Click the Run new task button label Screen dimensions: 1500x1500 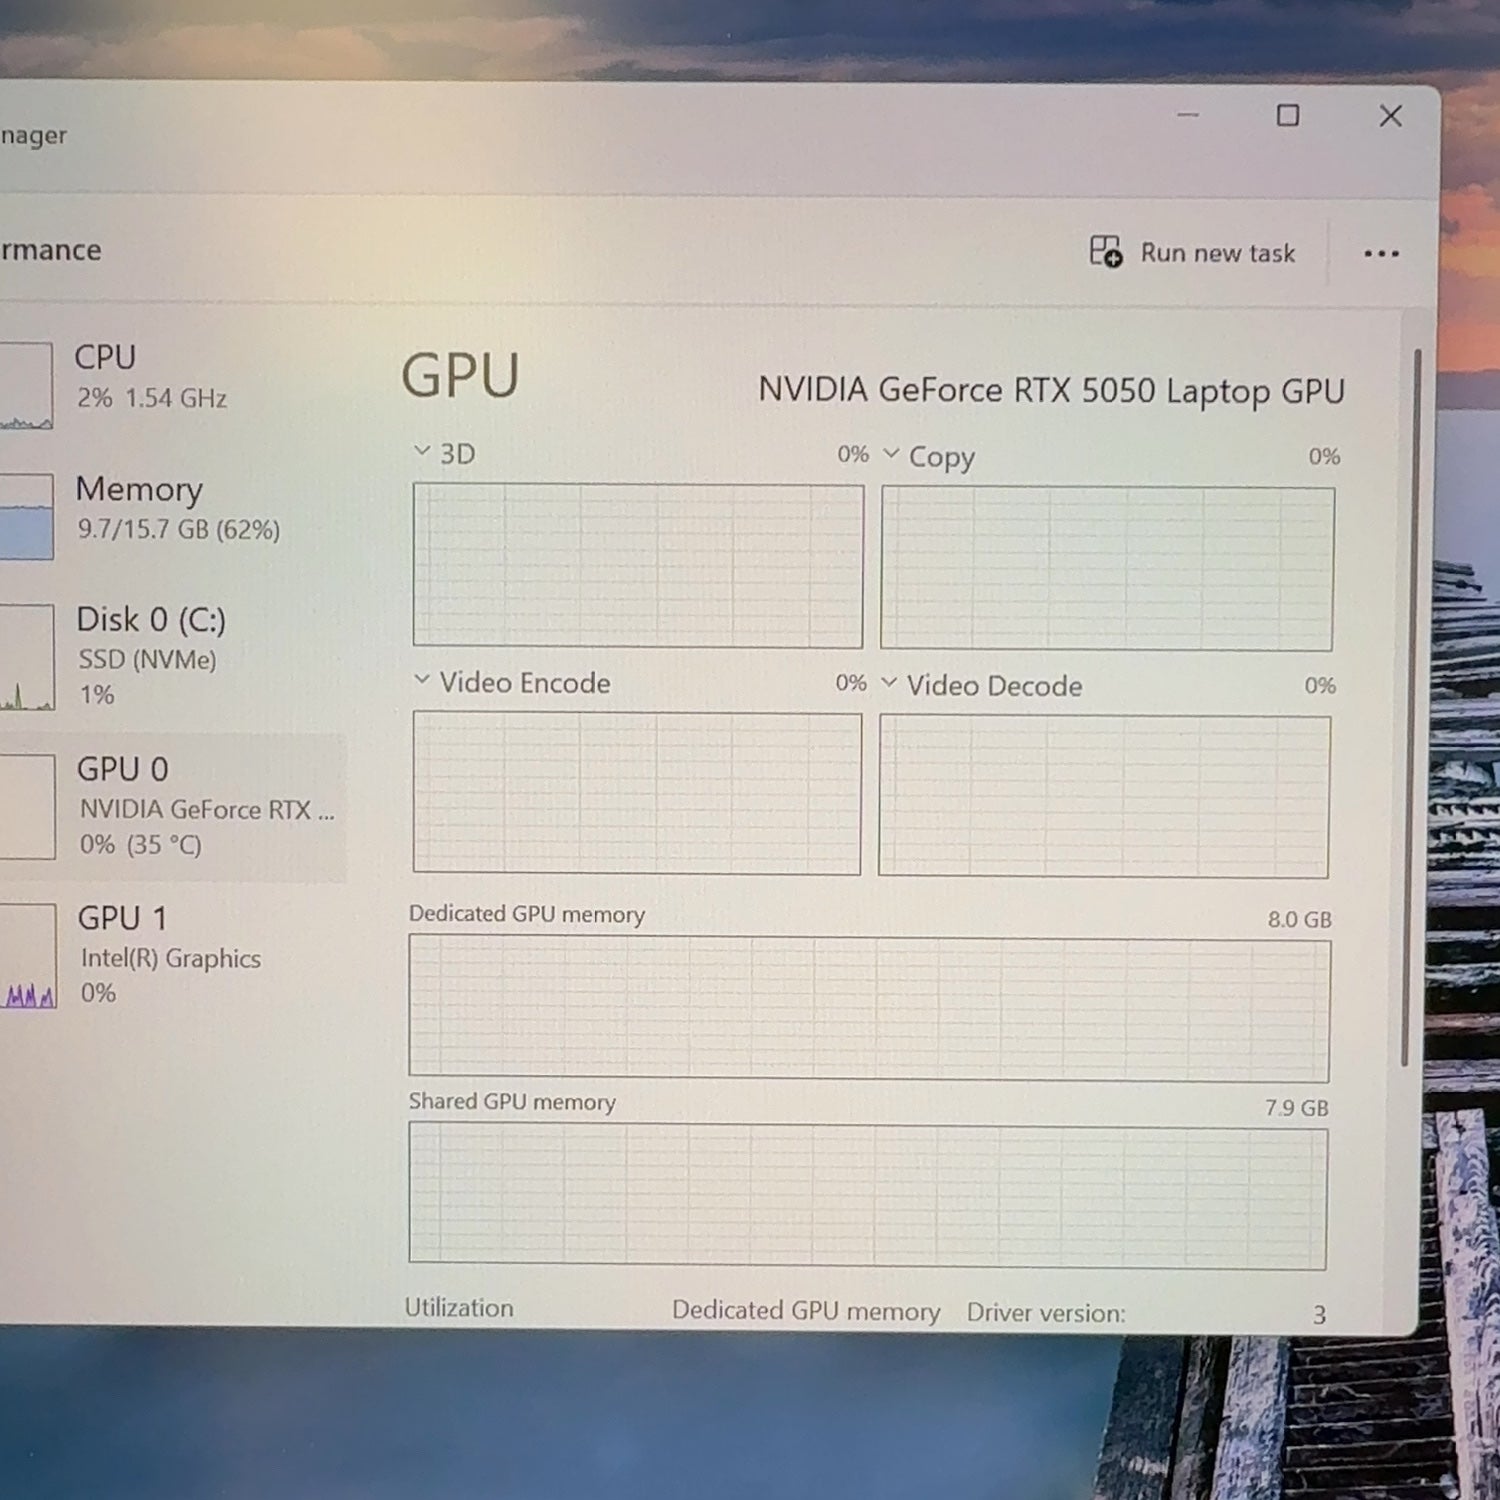(x=1218, y=253)
